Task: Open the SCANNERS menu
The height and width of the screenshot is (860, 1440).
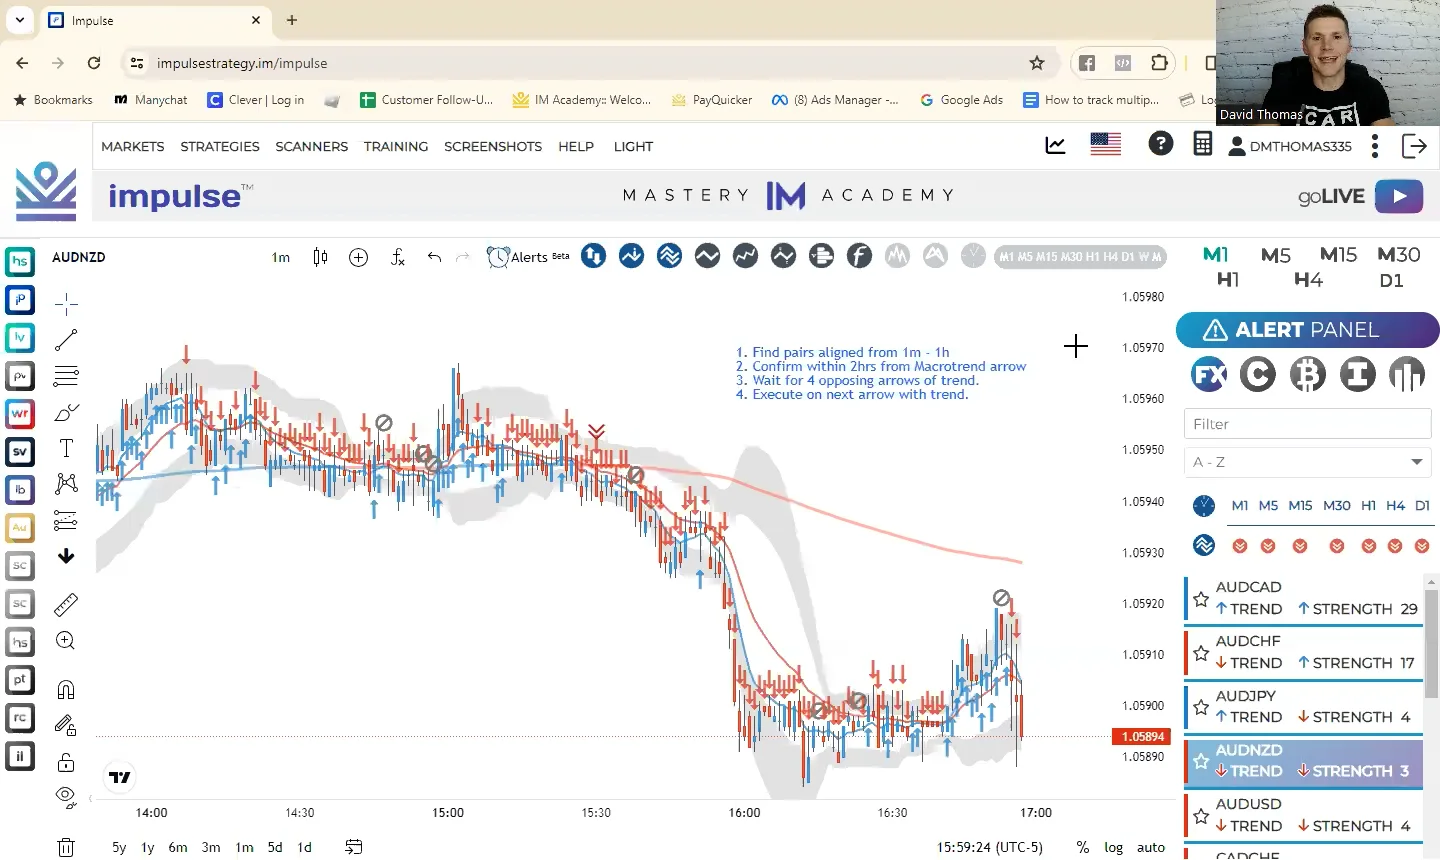Action: click(x=312, y=146)
